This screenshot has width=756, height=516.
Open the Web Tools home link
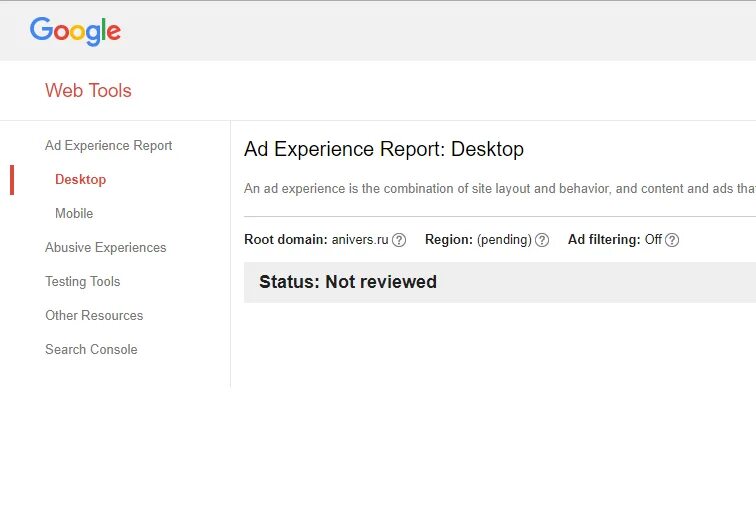88,91
